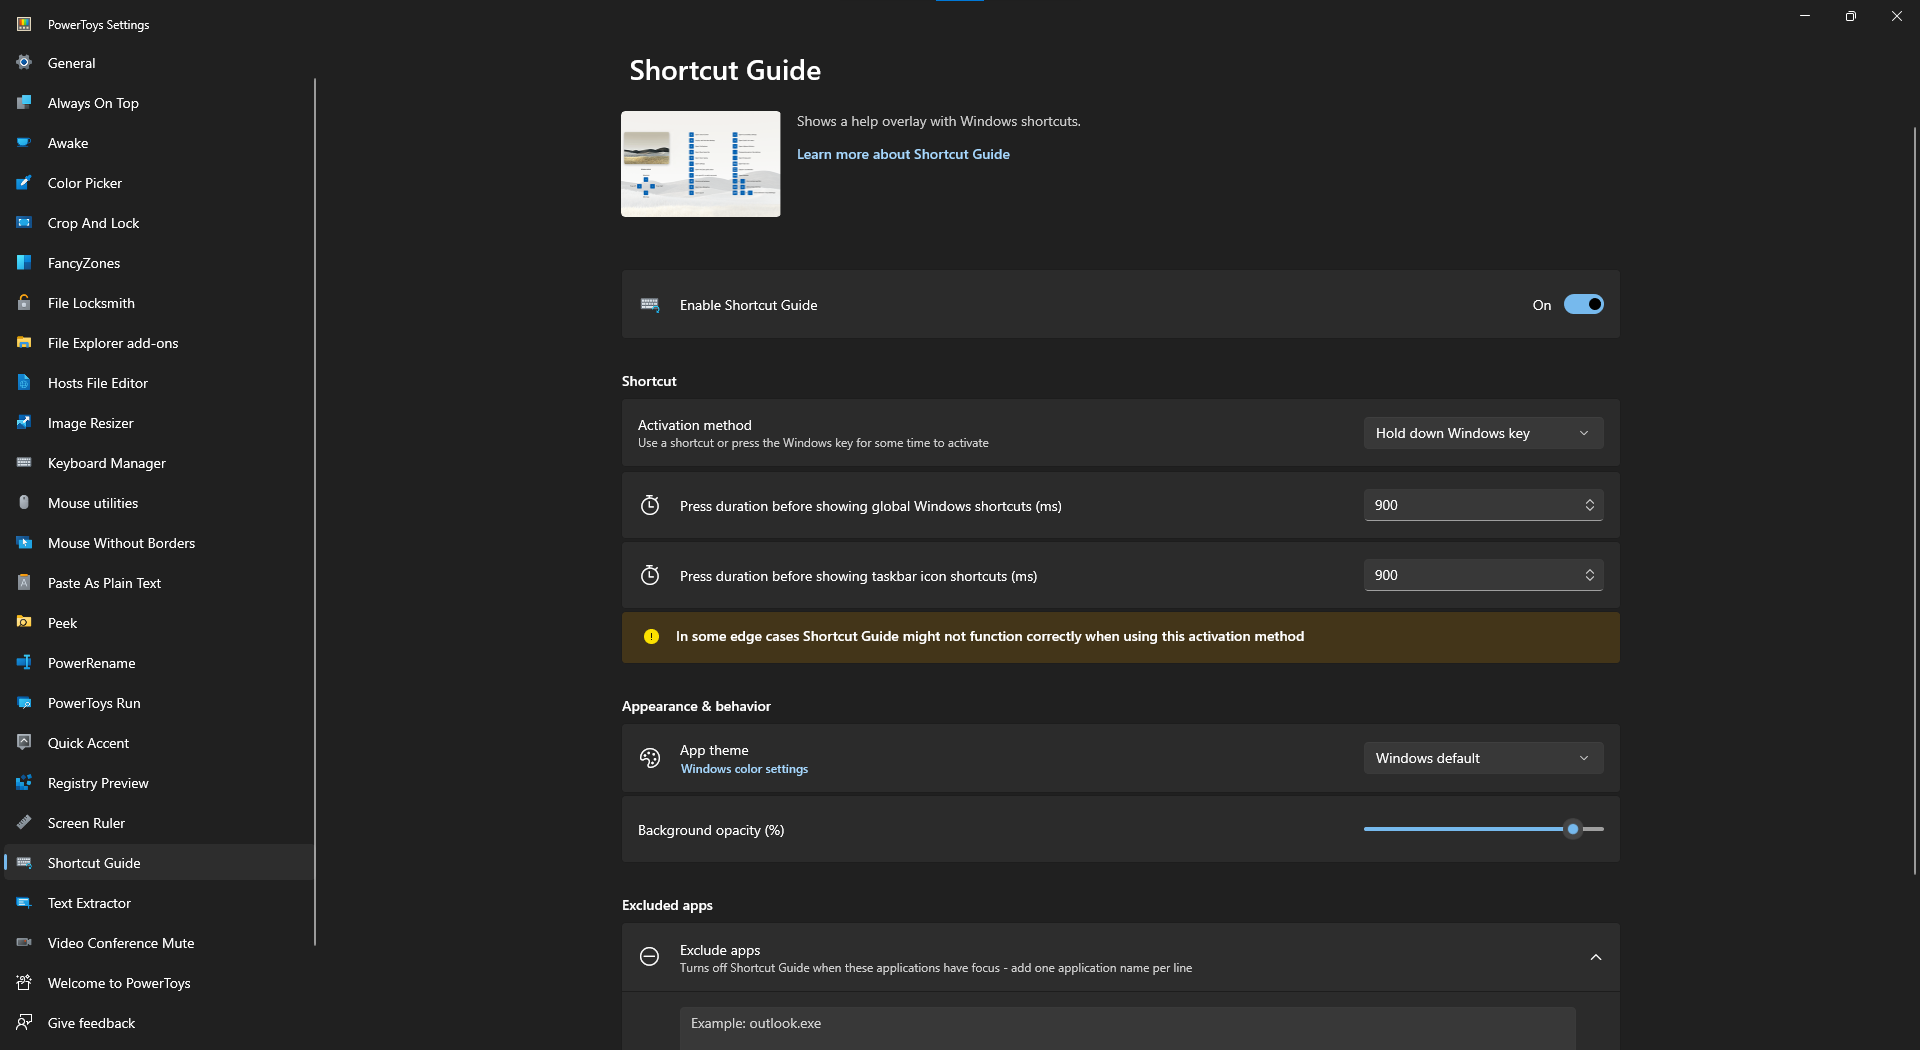This screenshot has width=1920, height=1050.
Task: Open Learn more about Shortcut Guide link
Action: (903, 154)
